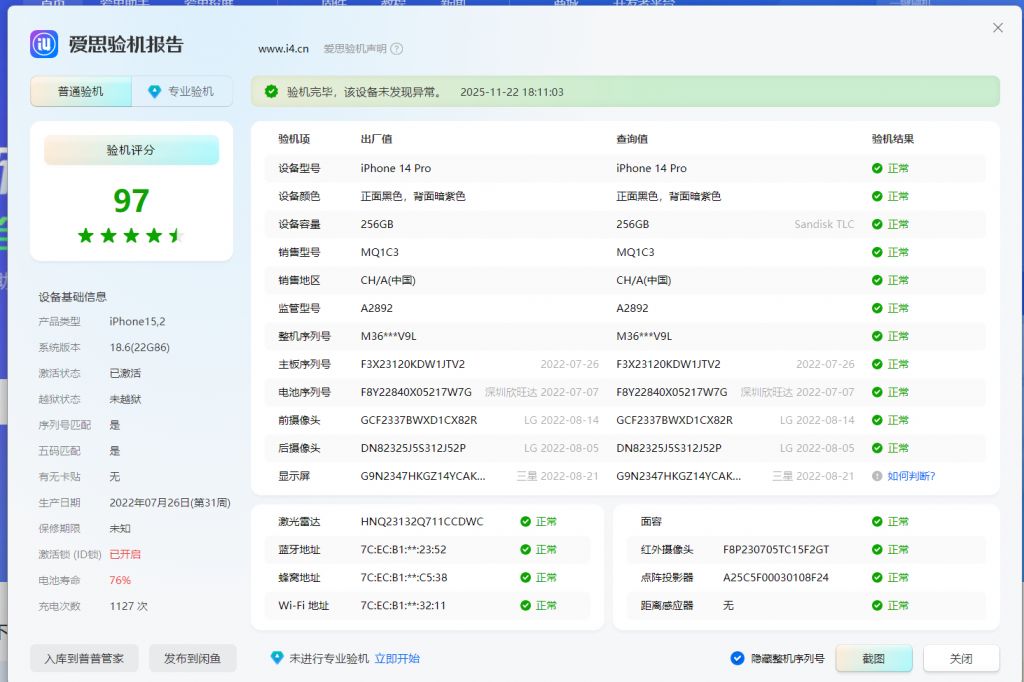Click the 关闭 close report button
This screenshot has width=1024, height=682.
(x=961, y=658)
